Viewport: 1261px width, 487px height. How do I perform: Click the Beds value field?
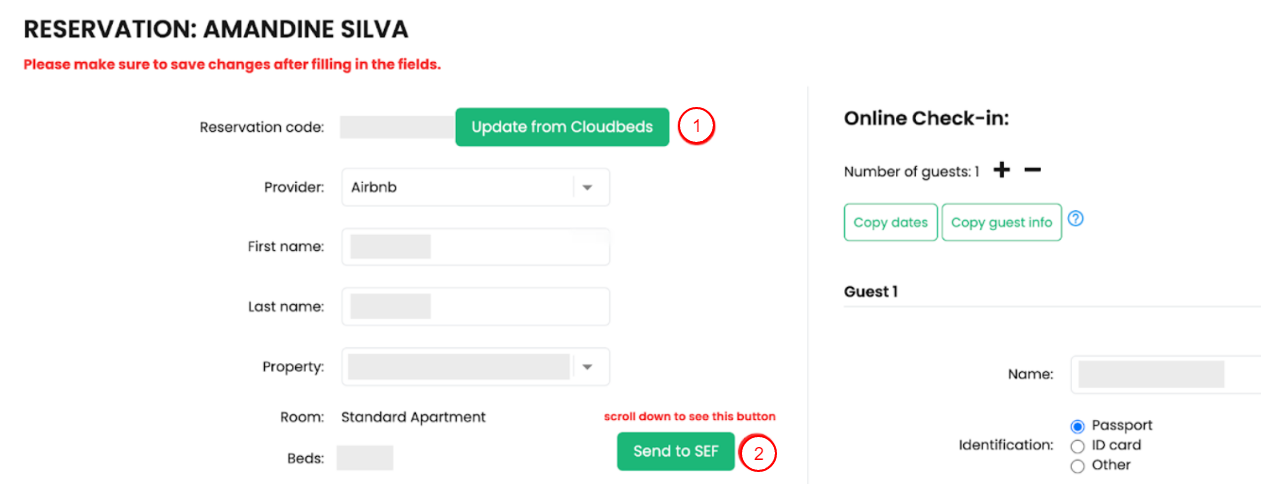(x=365, y=458)
